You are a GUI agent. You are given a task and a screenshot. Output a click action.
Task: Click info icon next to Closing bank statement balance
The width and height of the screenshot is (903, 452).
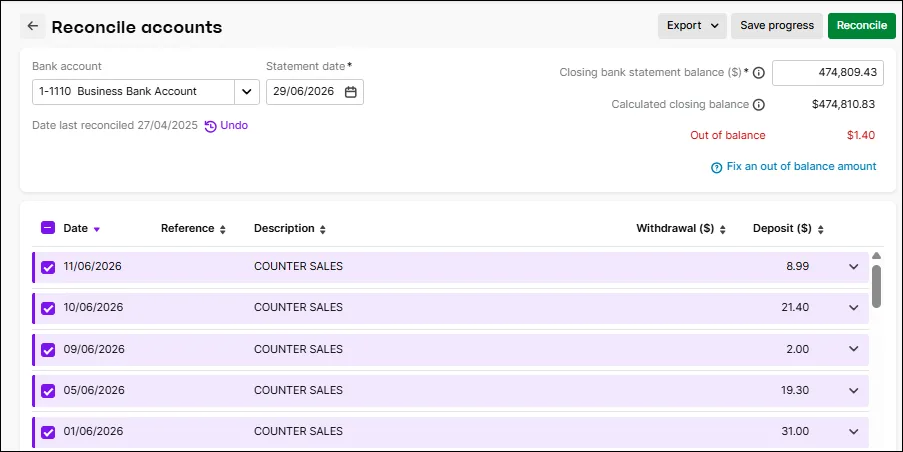pos(759,73)
